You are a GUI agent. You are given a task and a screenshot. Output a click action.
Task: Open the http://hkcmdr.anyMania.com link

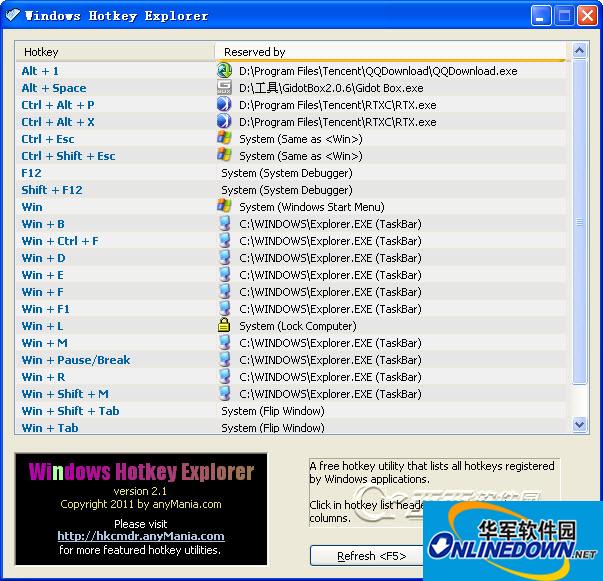coord(141,536)
